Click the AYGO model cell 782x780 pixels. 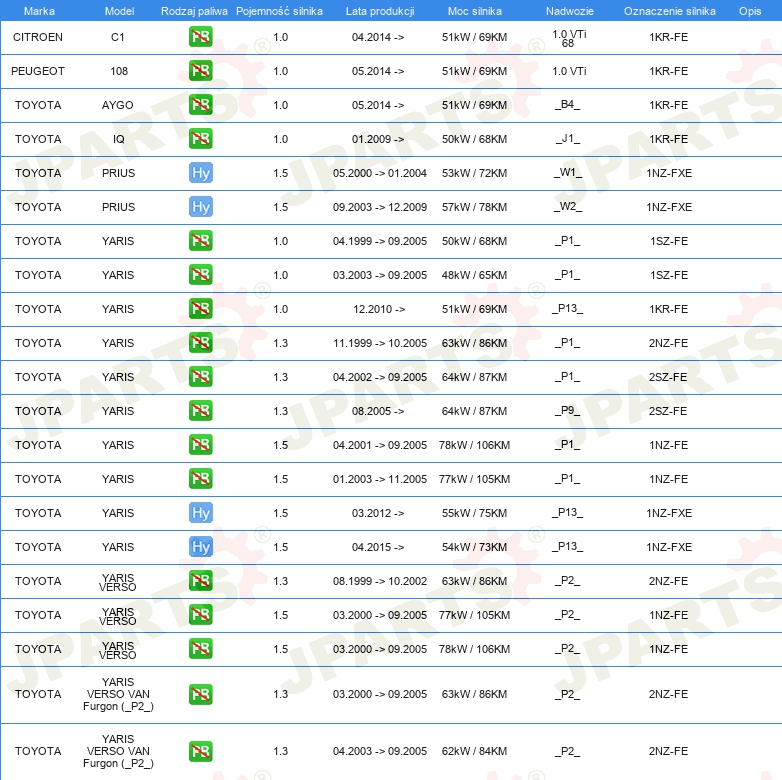coord(118,105)
